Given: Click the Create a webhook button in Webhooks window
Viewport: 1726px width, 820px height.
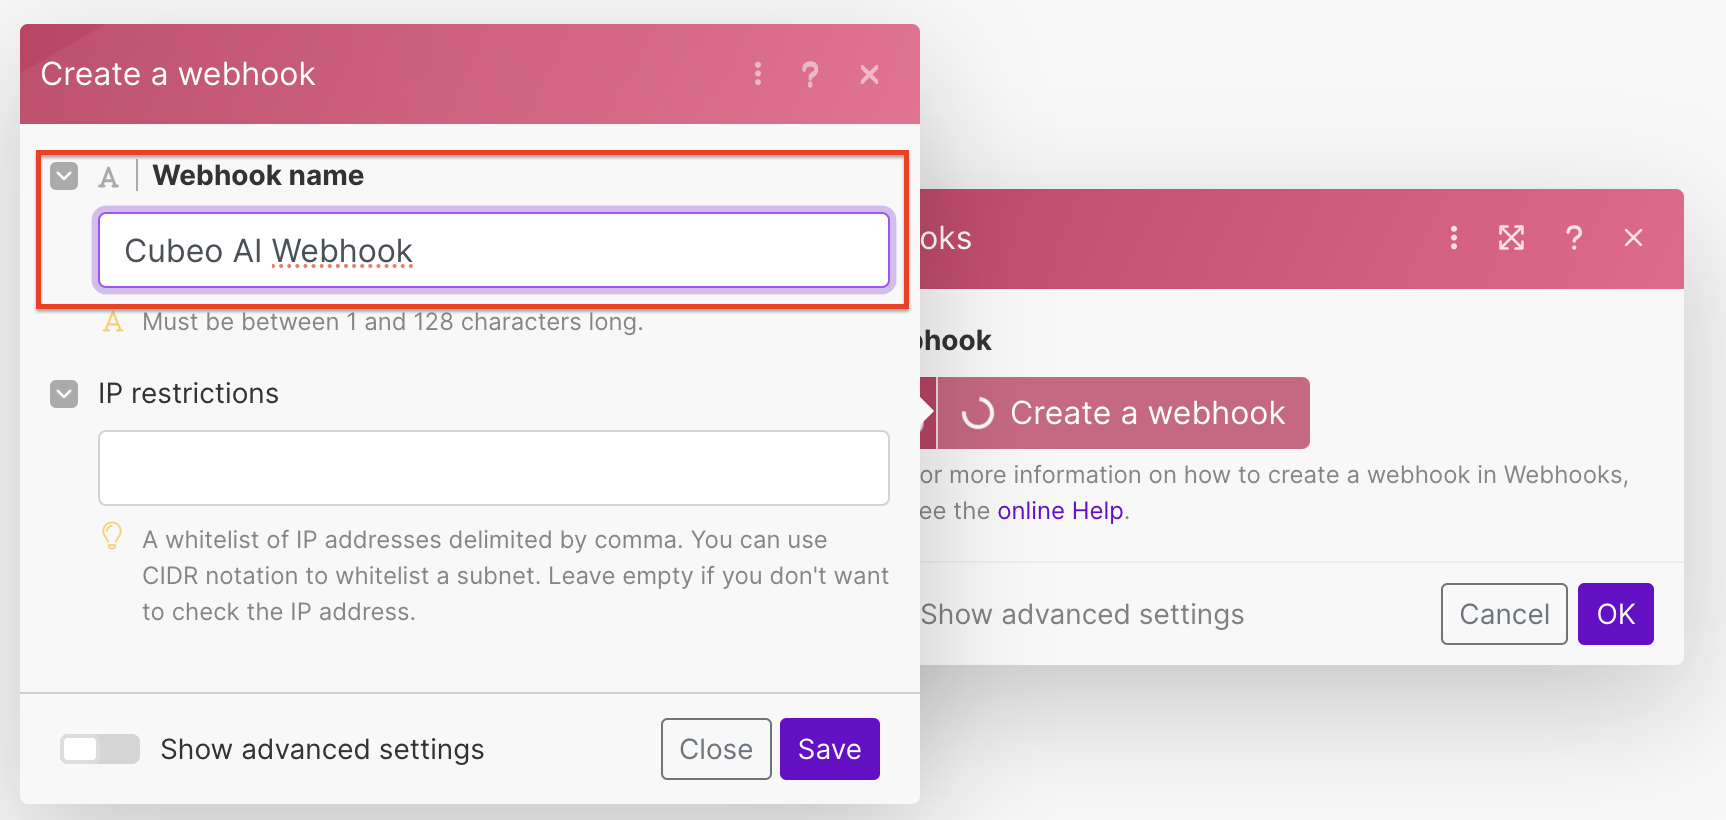Looking at the screenshot, I should tap(1124, 413).
